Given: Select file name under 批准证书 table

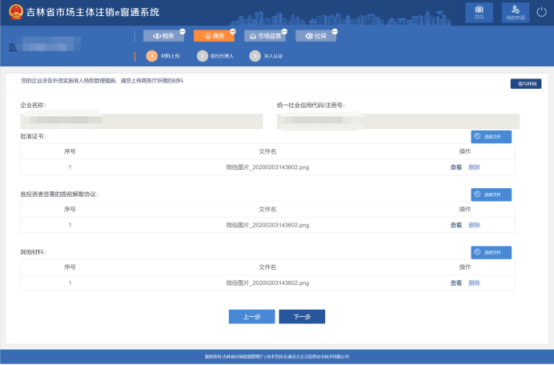Looking at the screenshot, I should click(x=267, y=167).
